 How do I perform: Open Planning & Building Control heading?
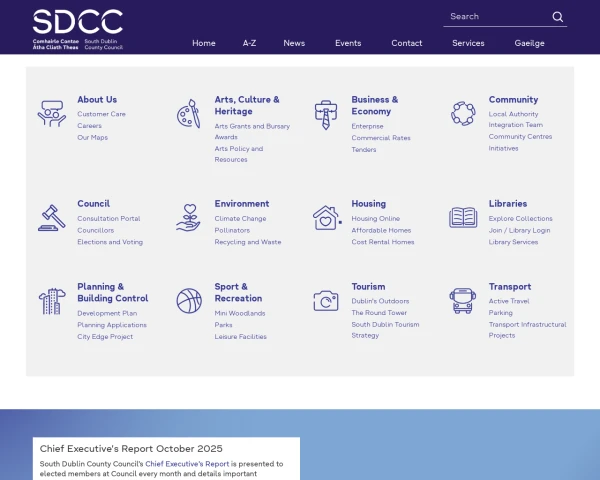point(112,292)
